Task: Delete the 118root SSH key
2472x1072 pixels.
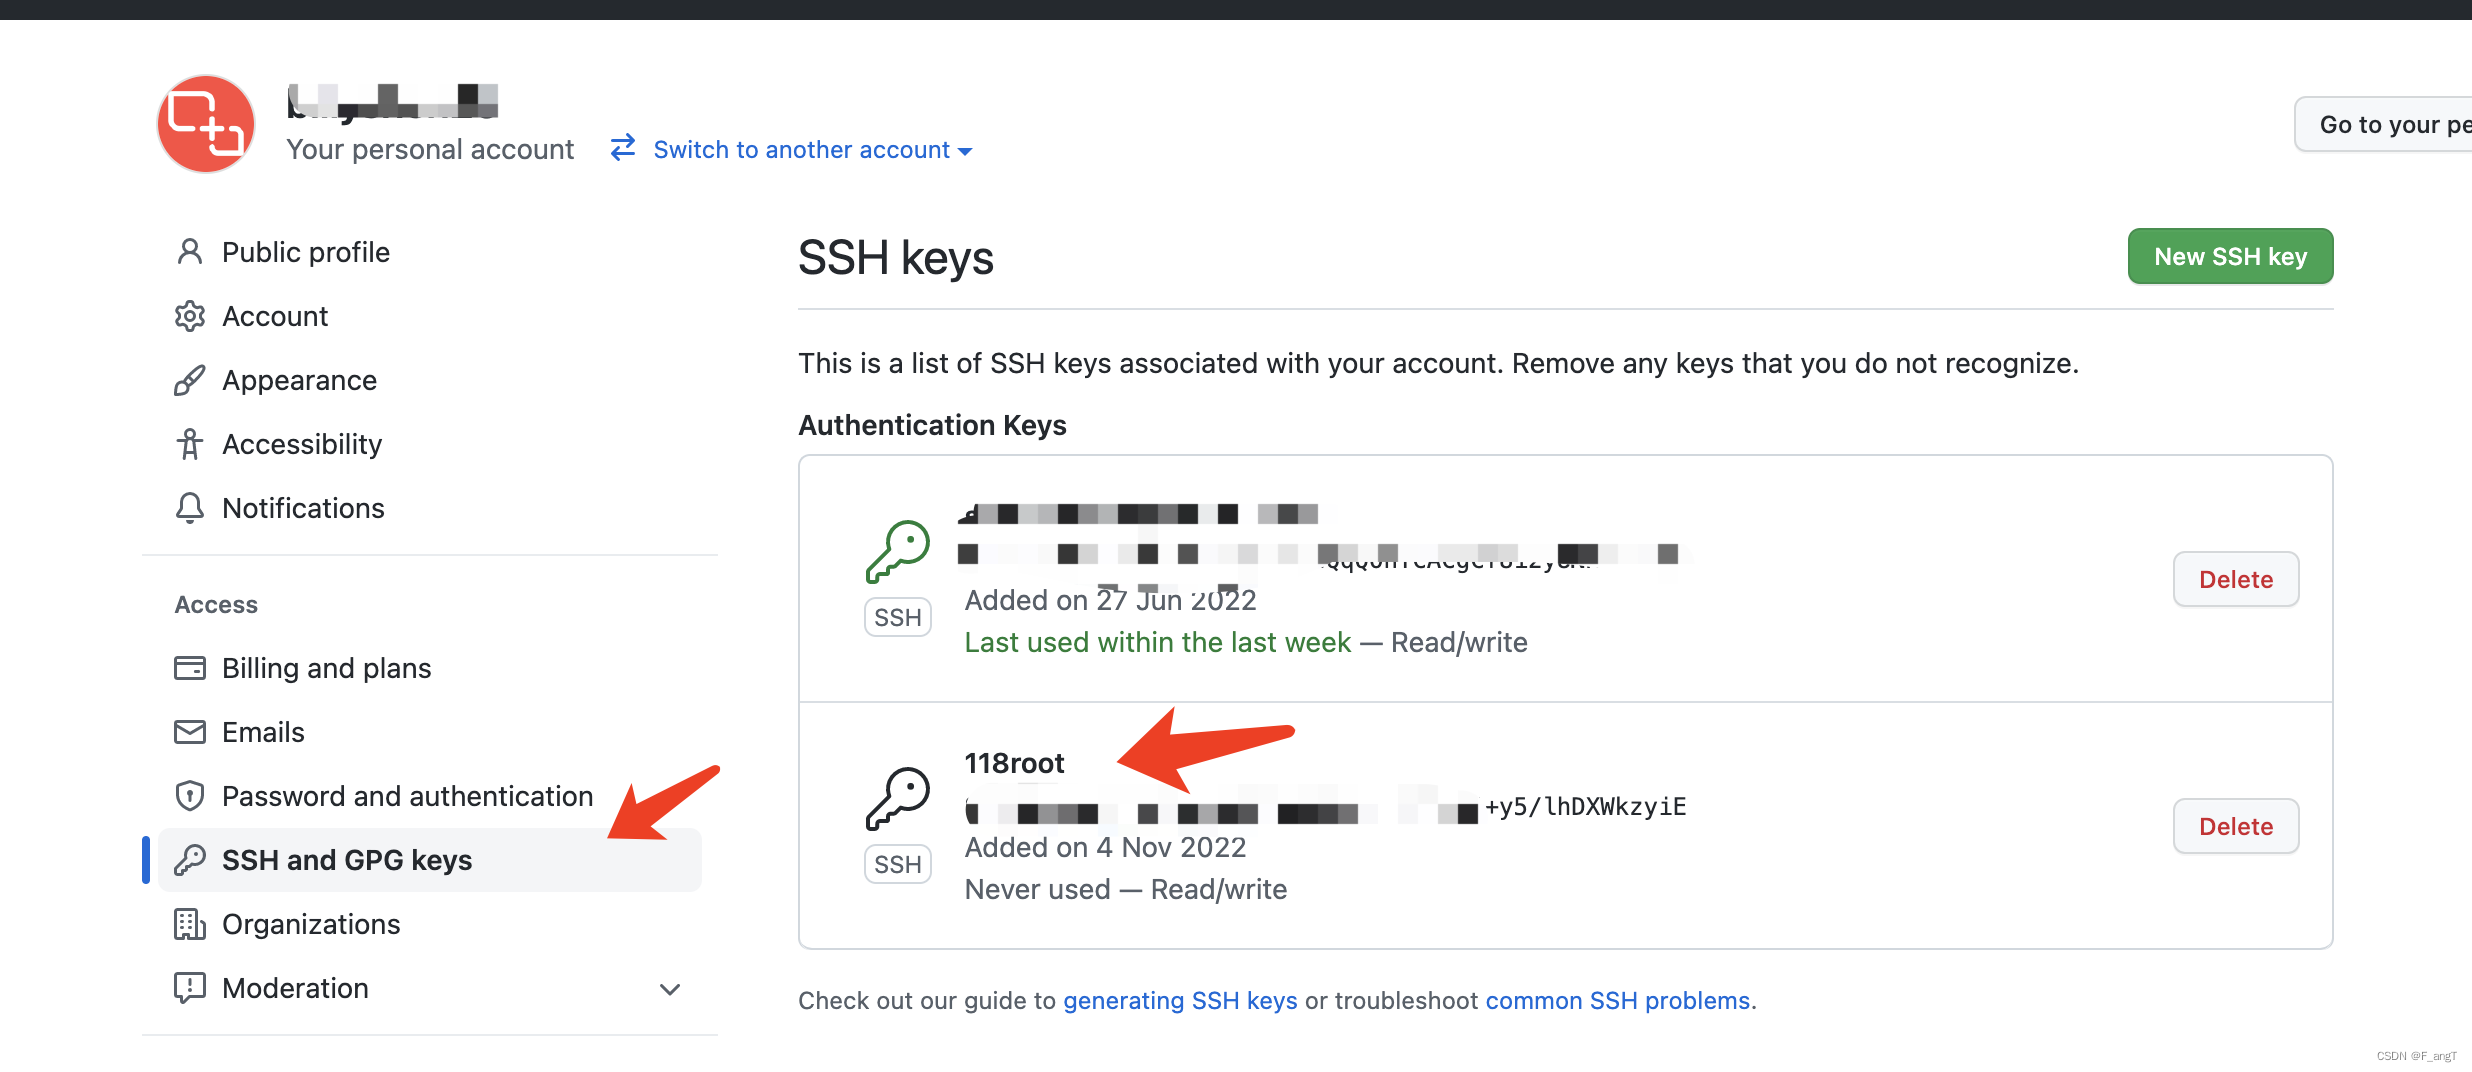Action: tap(2236, 825)
